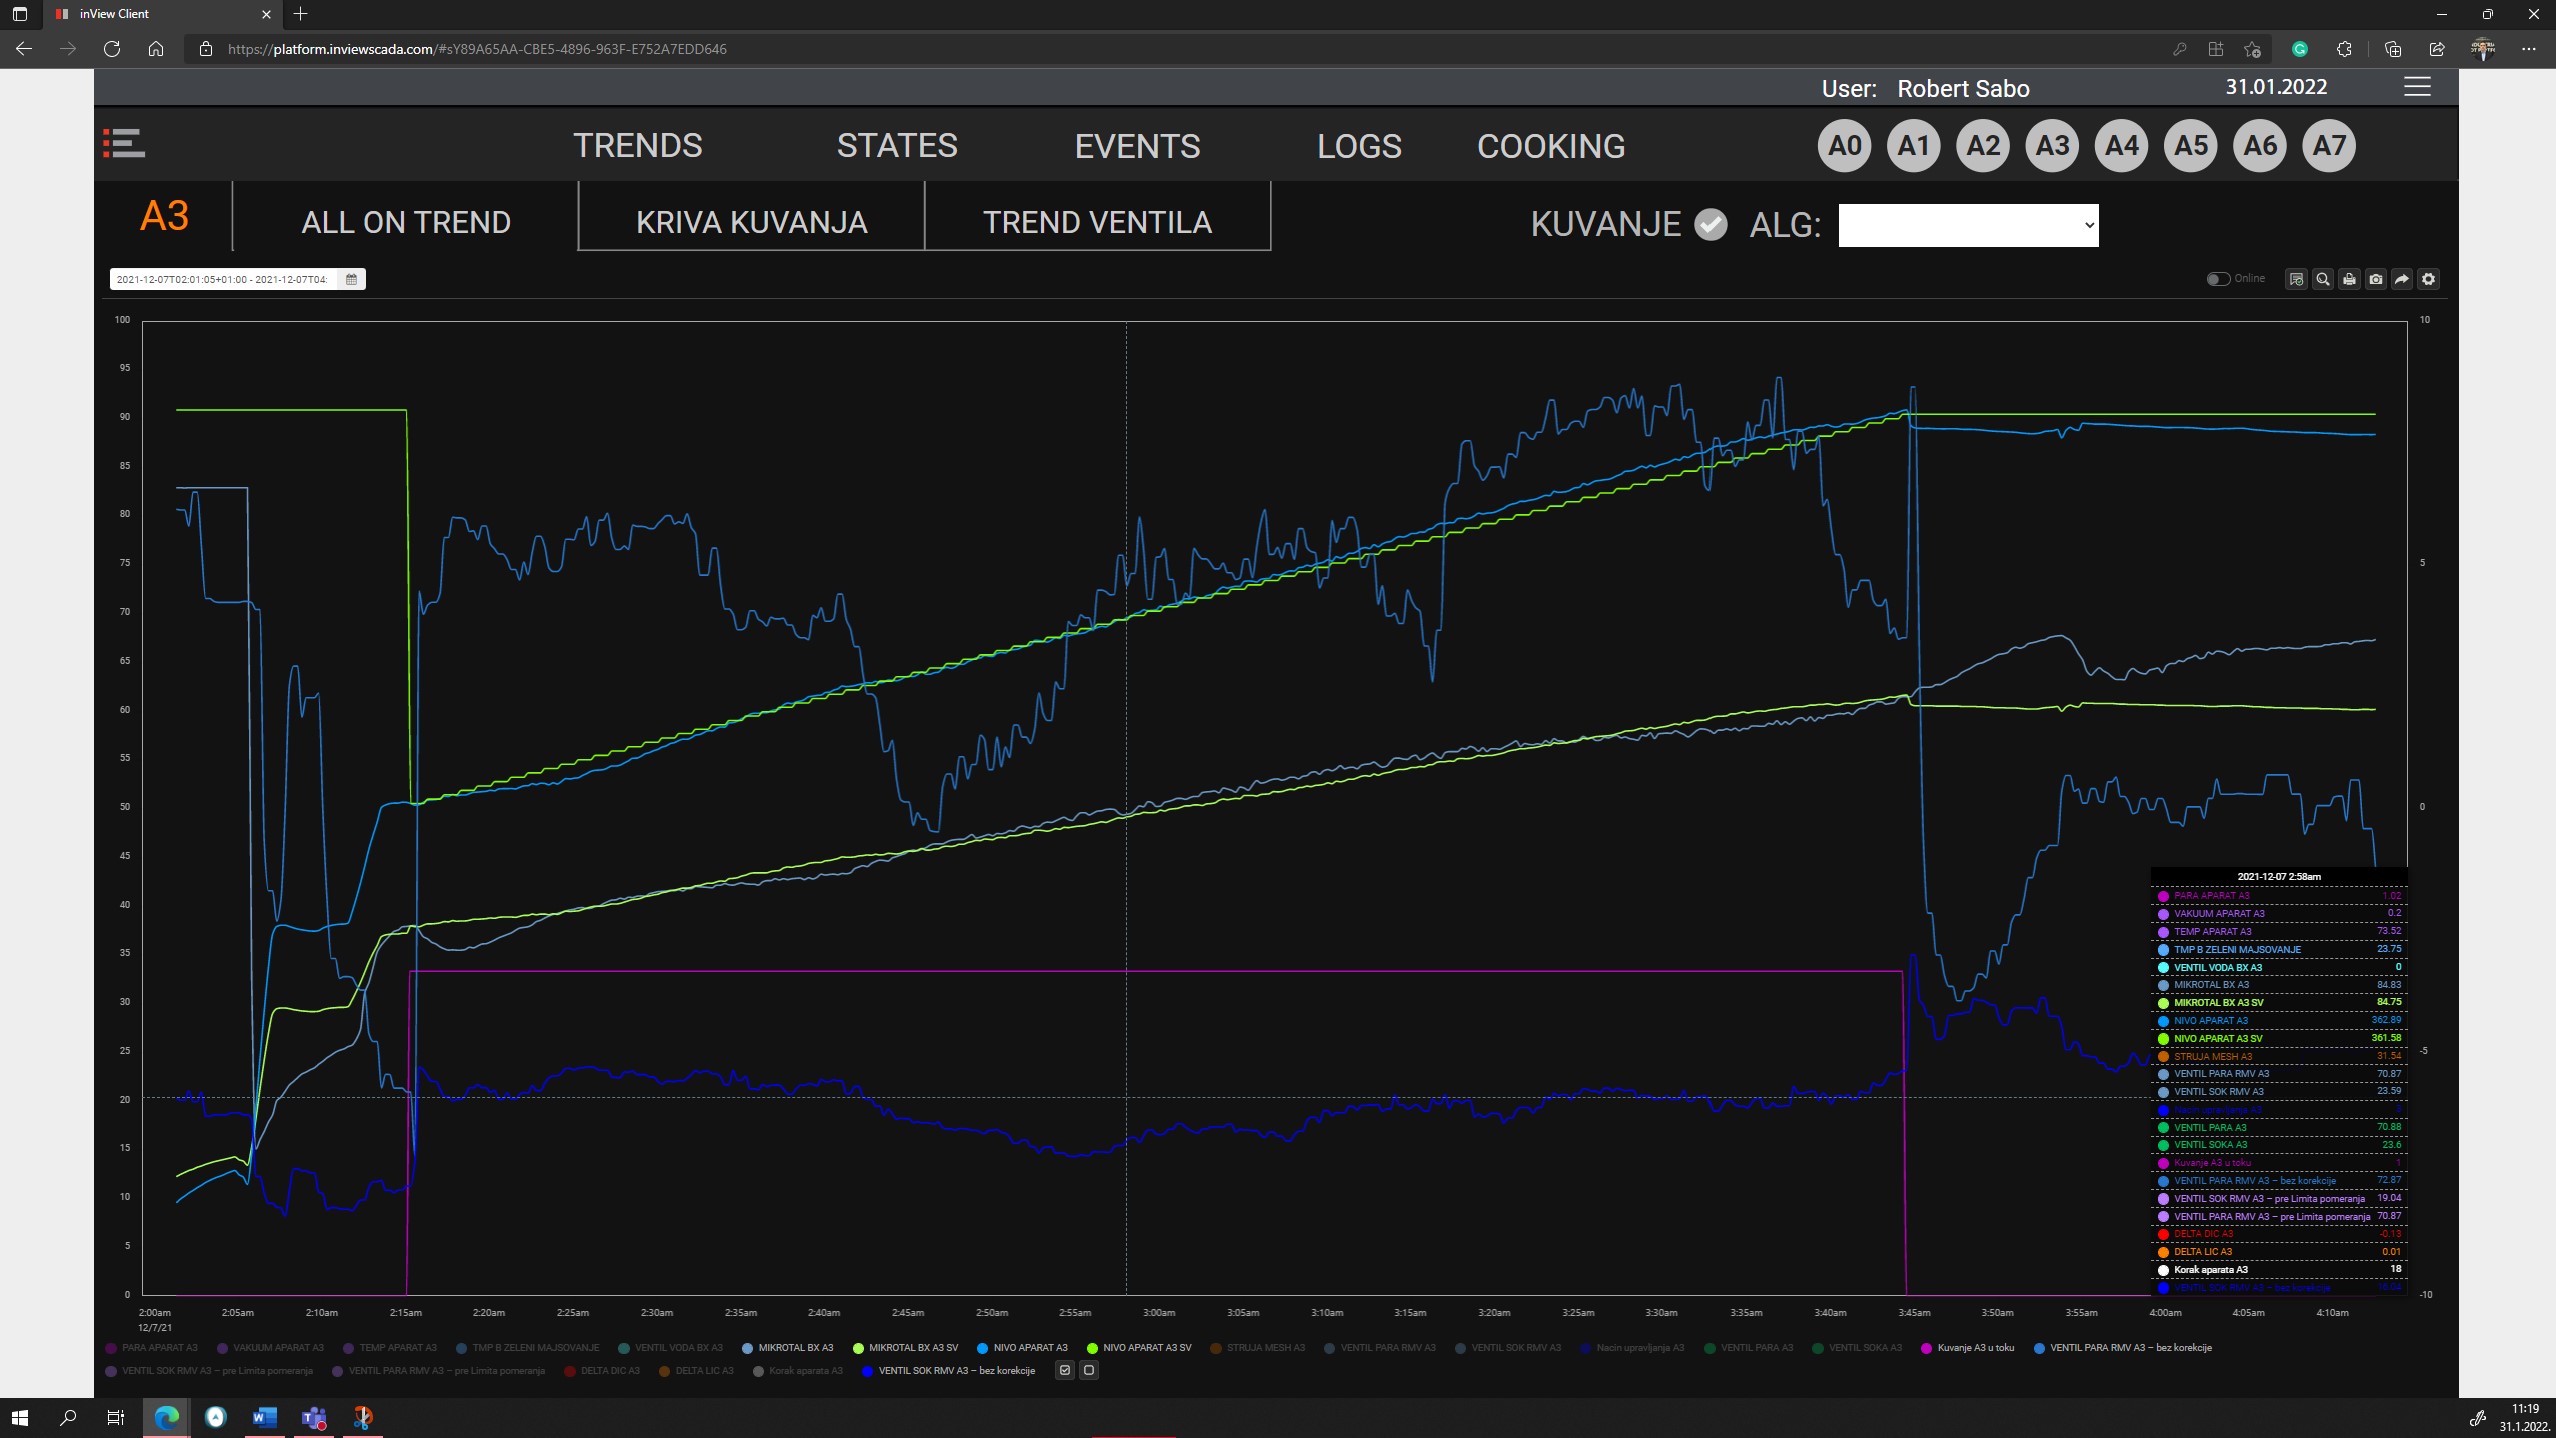Print the trend chart
The height and width of the screenshot is (1438, 2556).
(2349, 279)
